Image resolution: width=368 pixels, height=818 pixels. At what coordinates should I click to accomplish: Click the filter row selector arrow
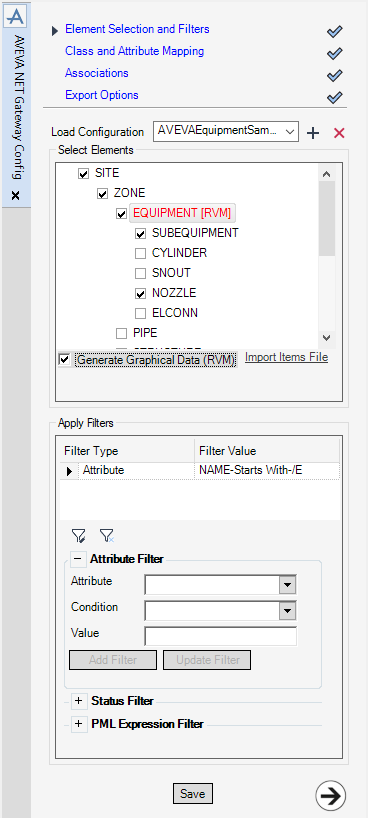point(69,471)
